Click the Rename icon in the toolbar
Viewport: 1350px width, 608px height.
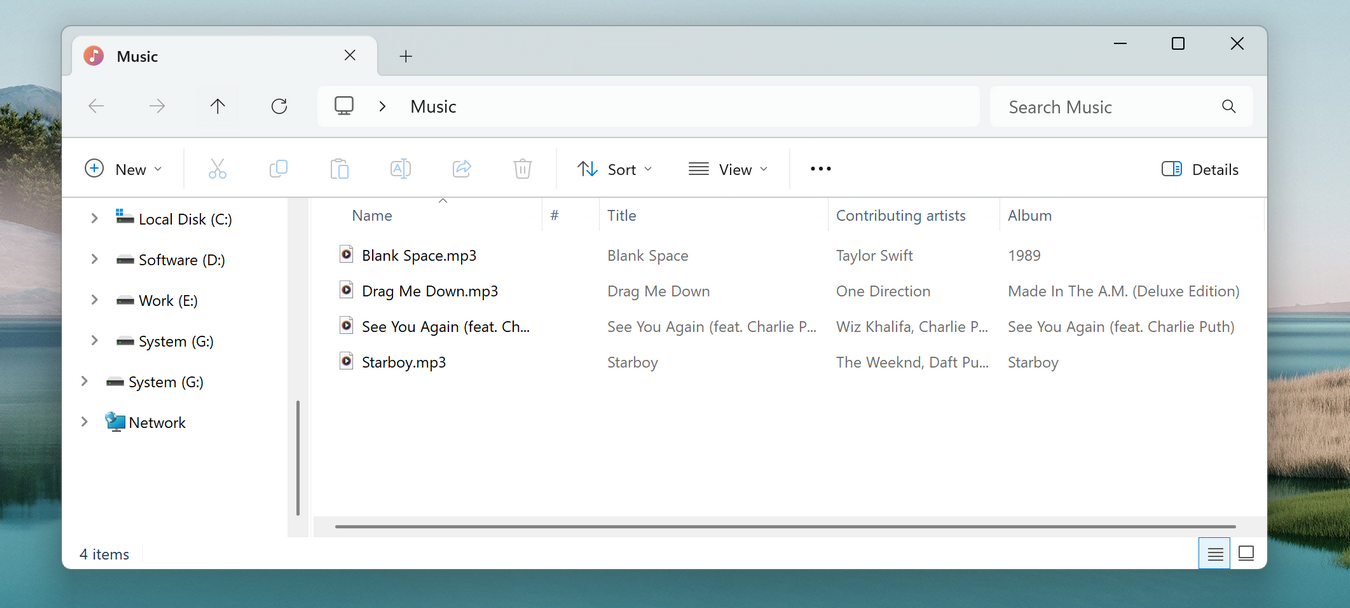(400, 168)
